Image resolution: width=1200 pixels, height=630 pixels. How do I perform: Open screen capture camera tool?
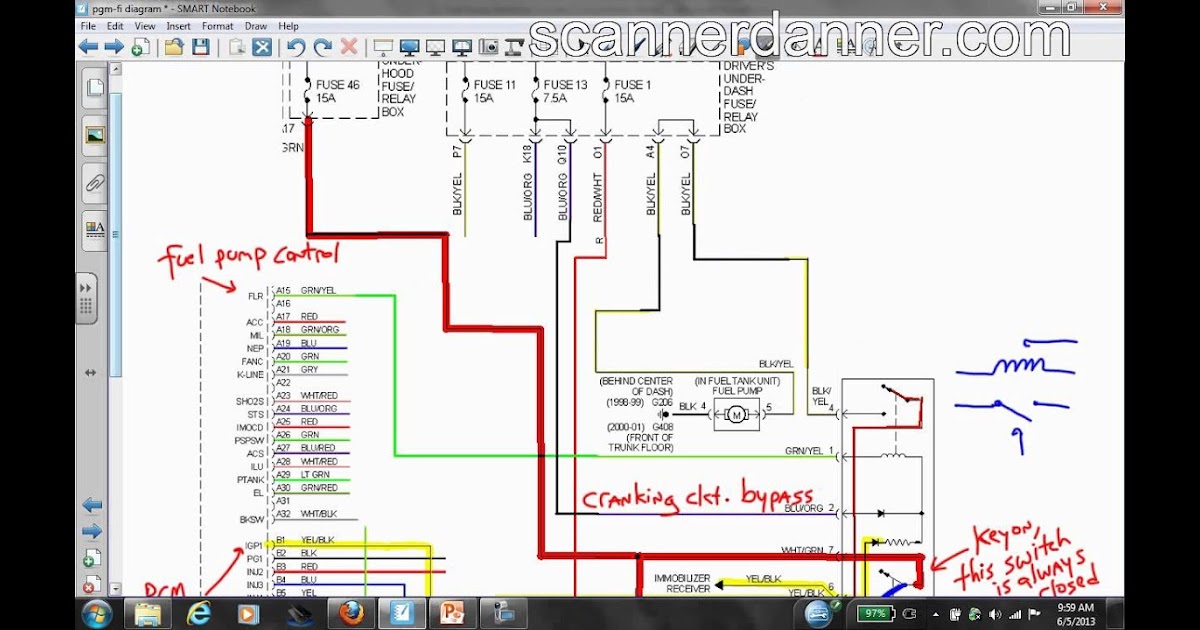[489, 47]
